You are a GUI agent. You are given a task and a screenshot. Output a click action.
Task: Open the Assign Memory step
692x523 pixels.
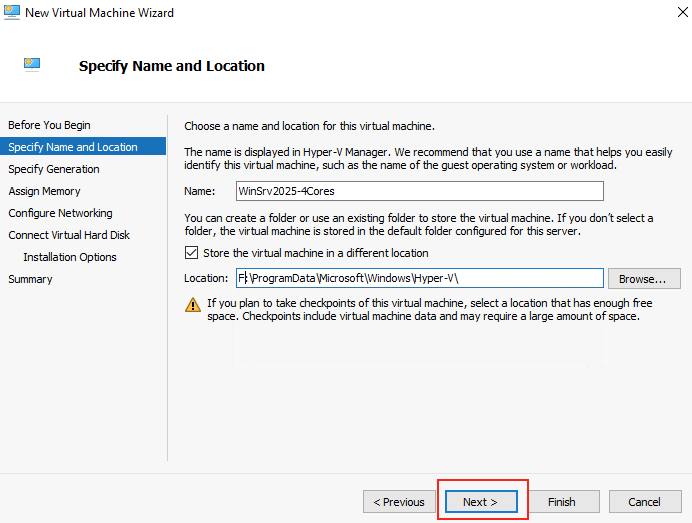pos(44,191)
